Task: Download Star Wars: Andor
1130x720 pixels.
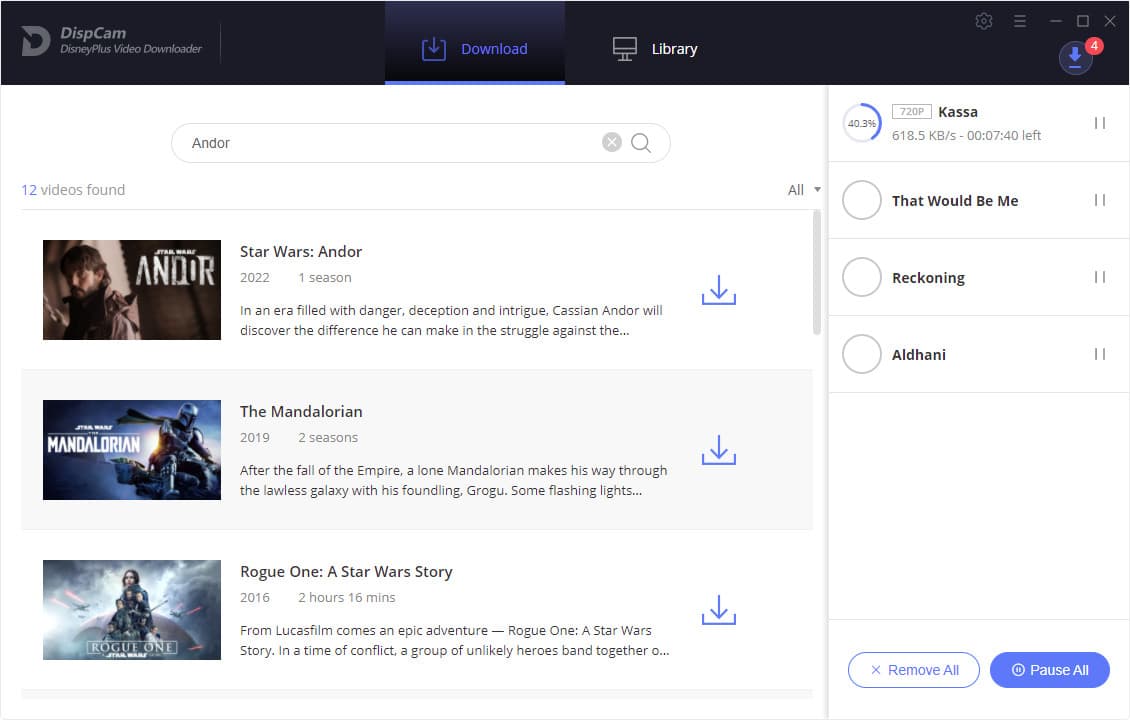Action: tap(719, 290)
